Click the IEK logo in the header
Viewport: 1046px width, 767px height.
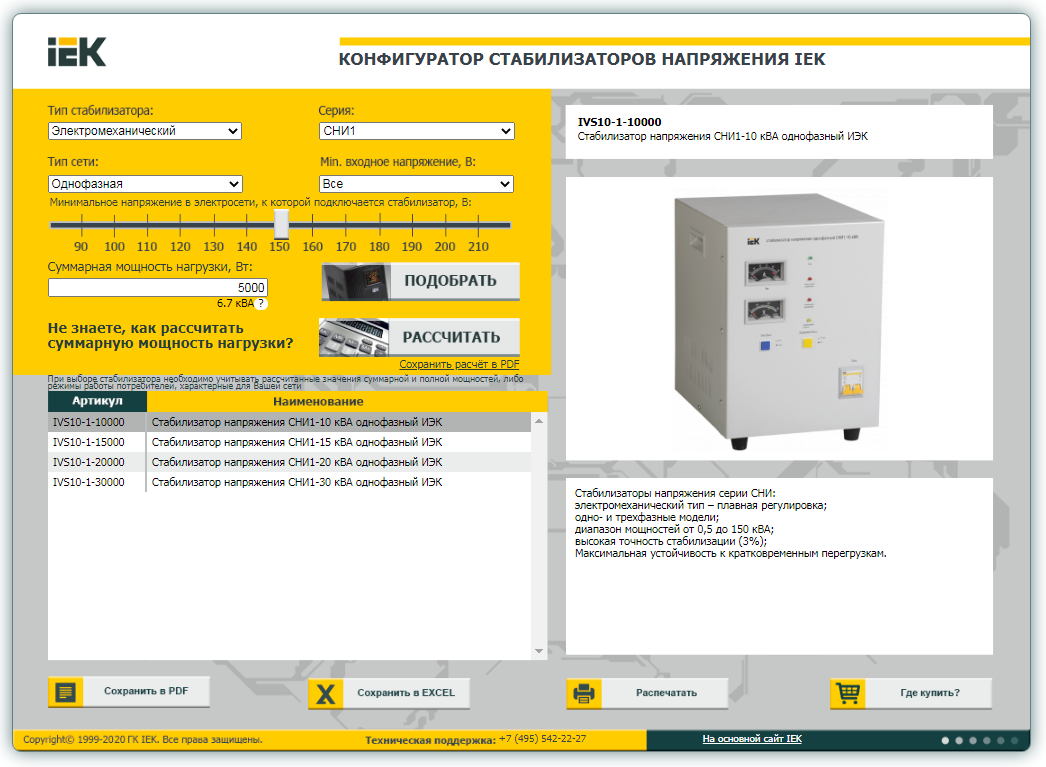click(77, 51)
